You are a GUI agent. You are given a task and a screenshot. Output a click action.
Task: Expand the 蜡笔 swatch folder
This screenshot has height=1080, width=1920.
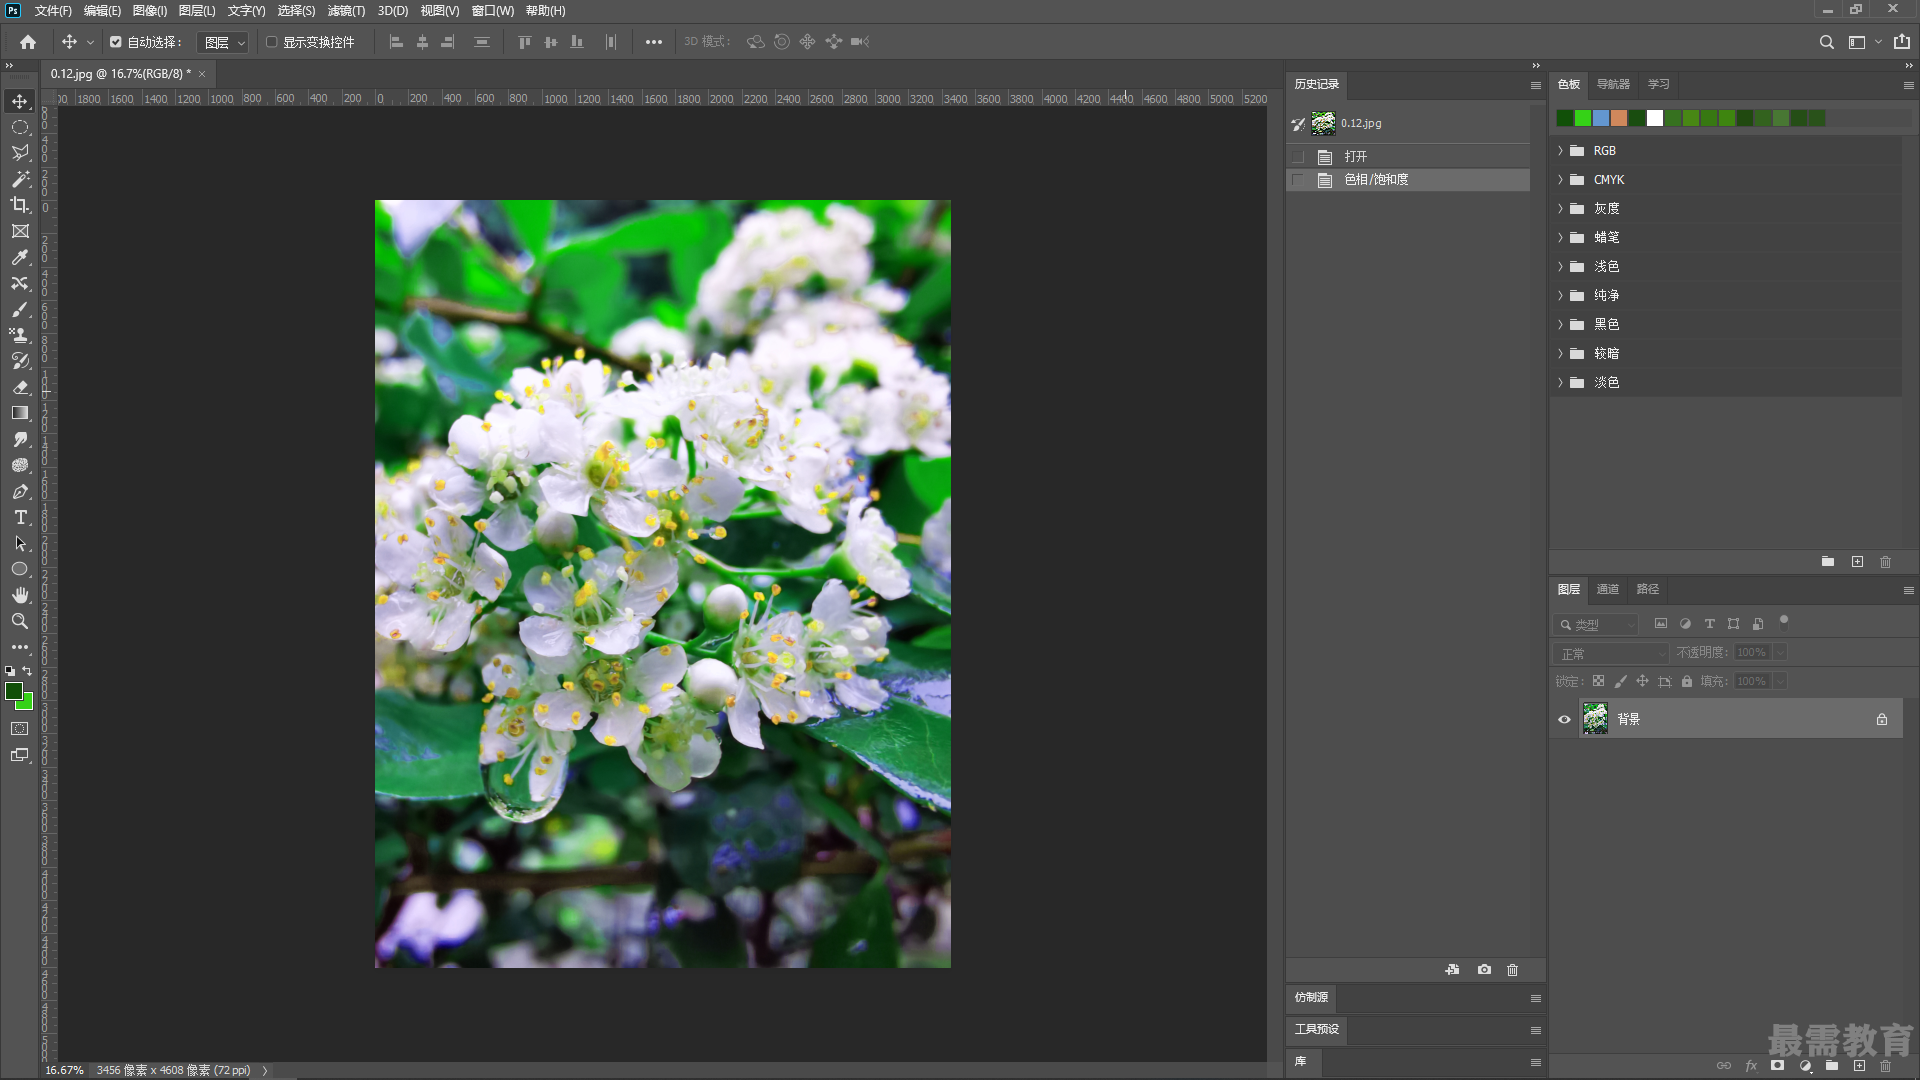click(x=1560, y=238)
